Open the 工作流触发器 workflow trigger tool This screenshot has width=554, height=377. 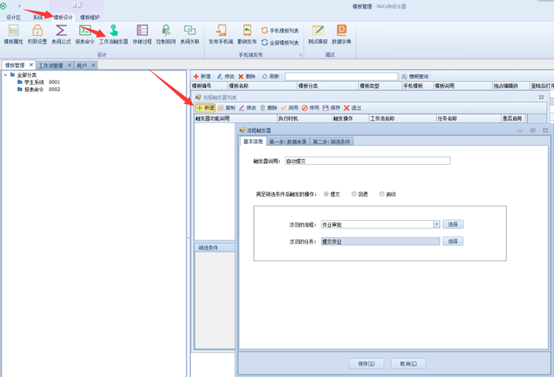pyautogui.click(x=113, y=34)
